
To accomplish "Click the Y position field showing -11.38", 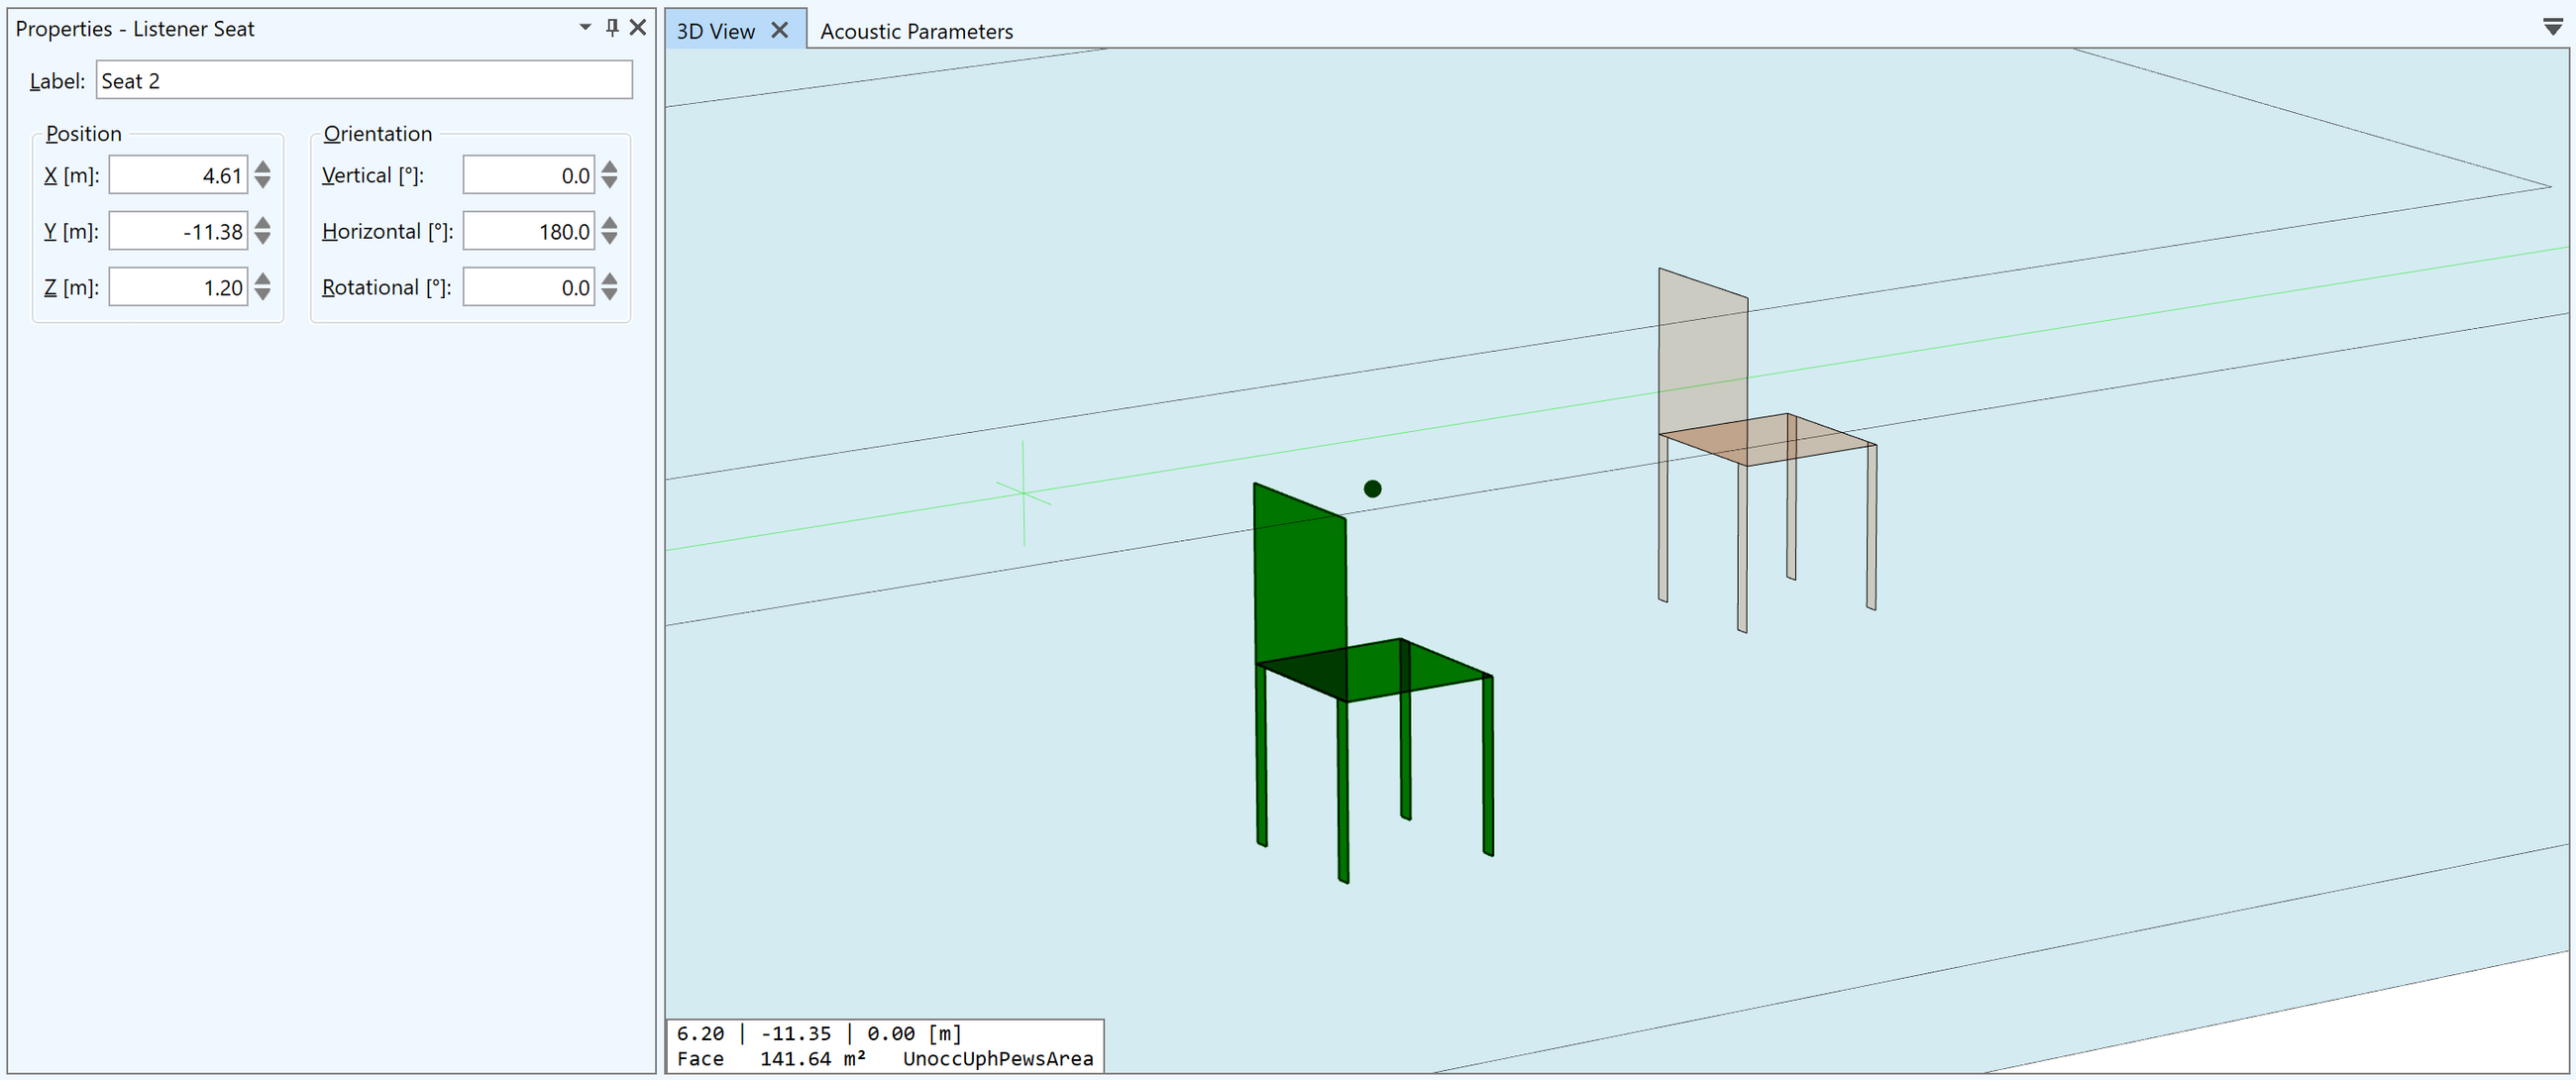I will (178, 232).
